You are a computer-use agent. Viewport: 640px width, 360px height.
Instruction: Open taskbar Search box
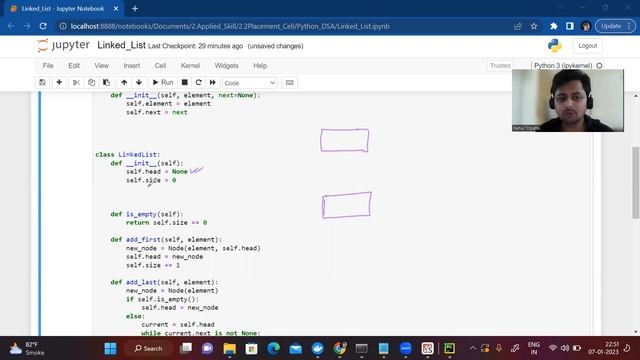(x=148, y=349)
